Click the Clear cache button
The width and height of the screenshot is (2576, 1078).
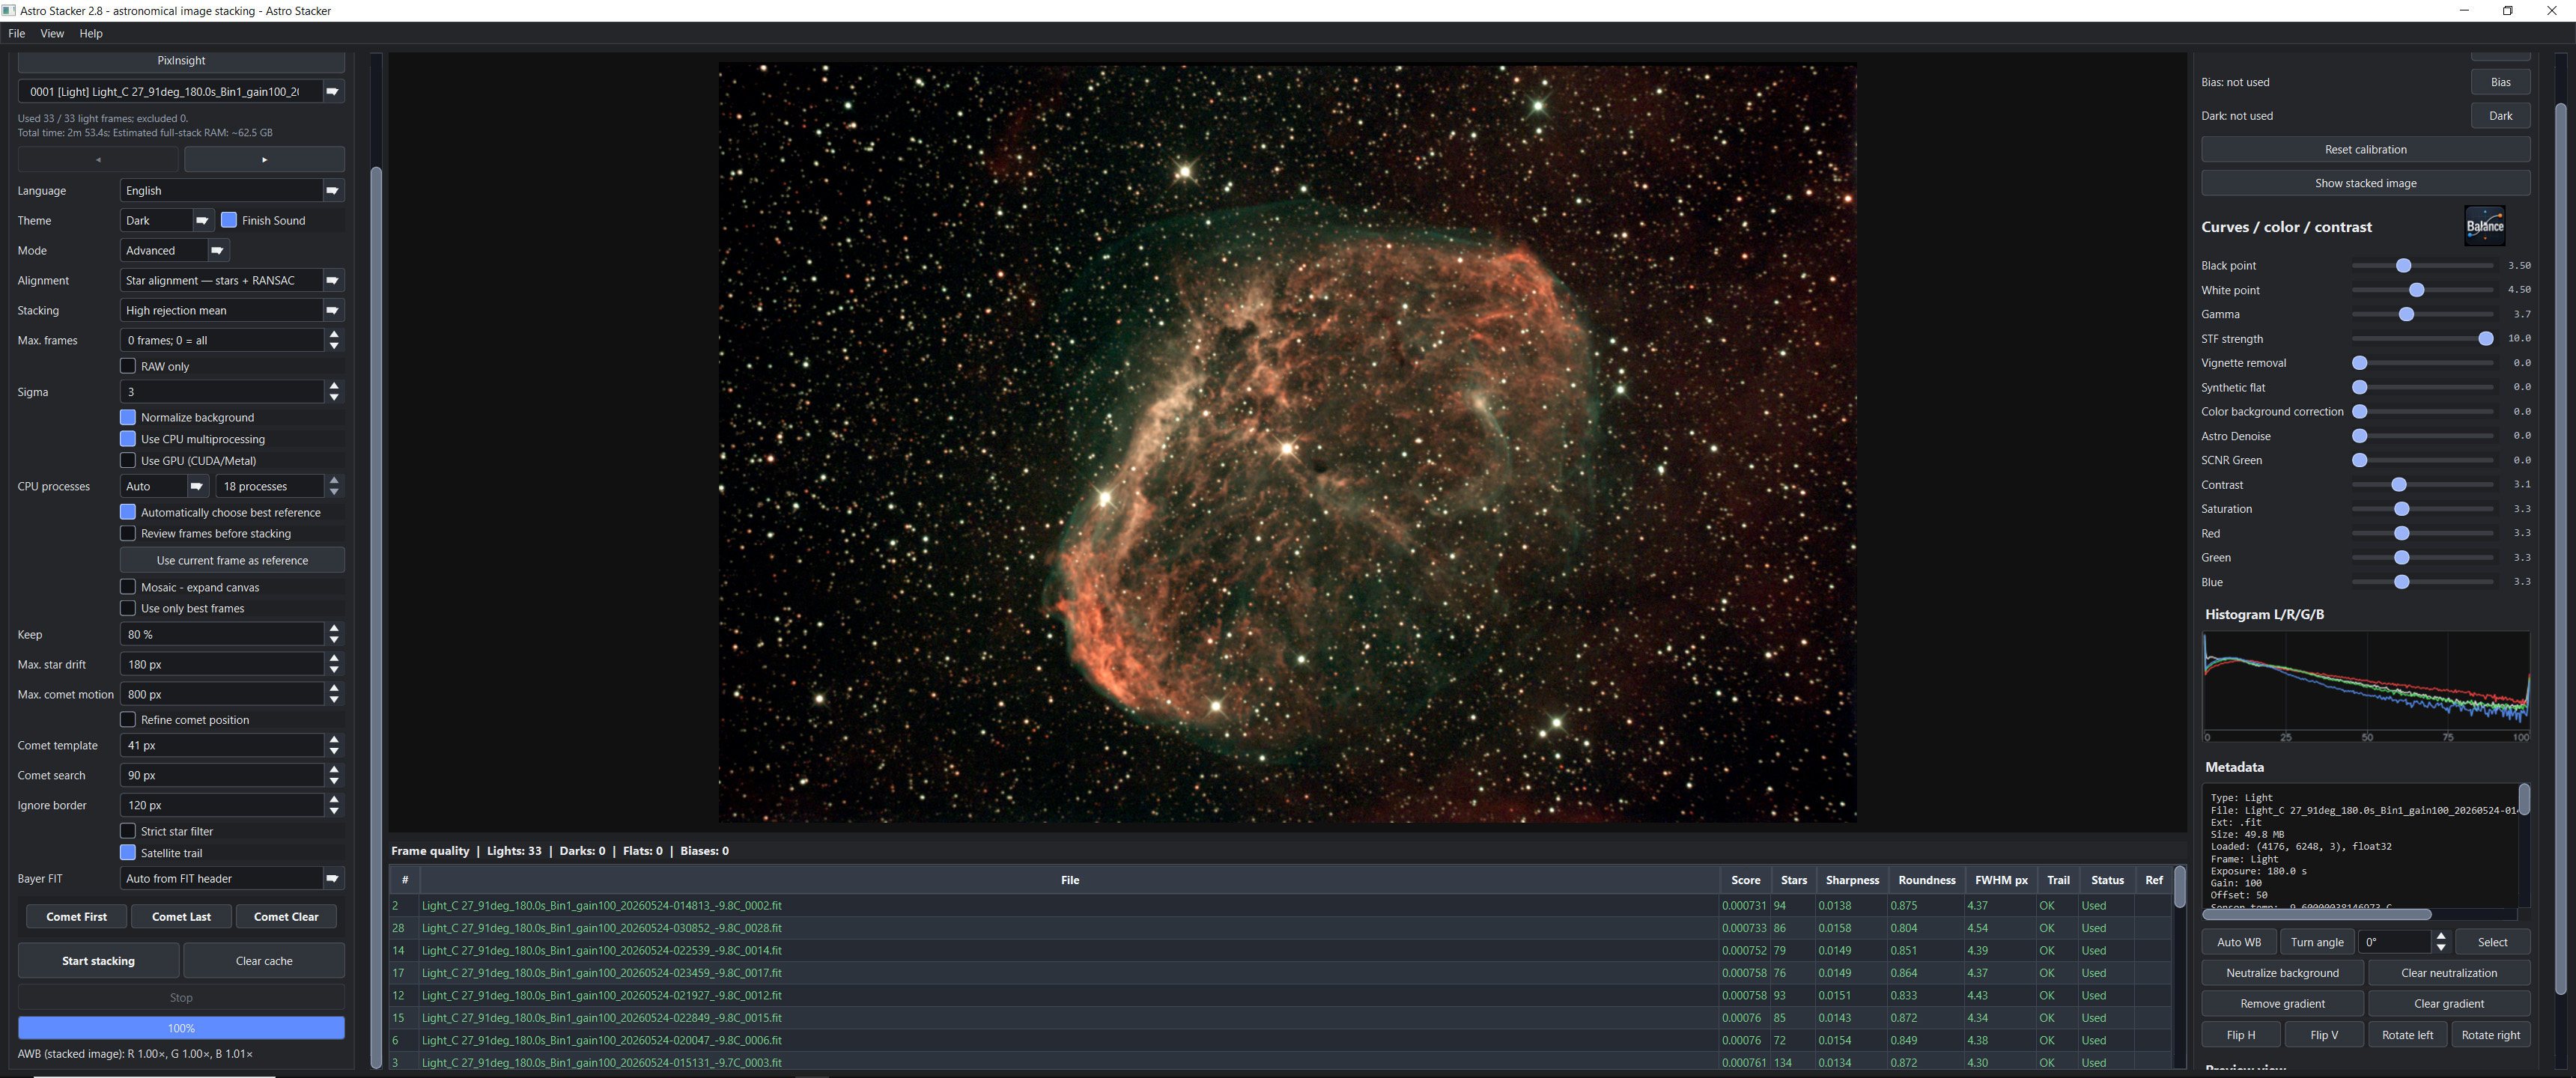coord(264,961)
